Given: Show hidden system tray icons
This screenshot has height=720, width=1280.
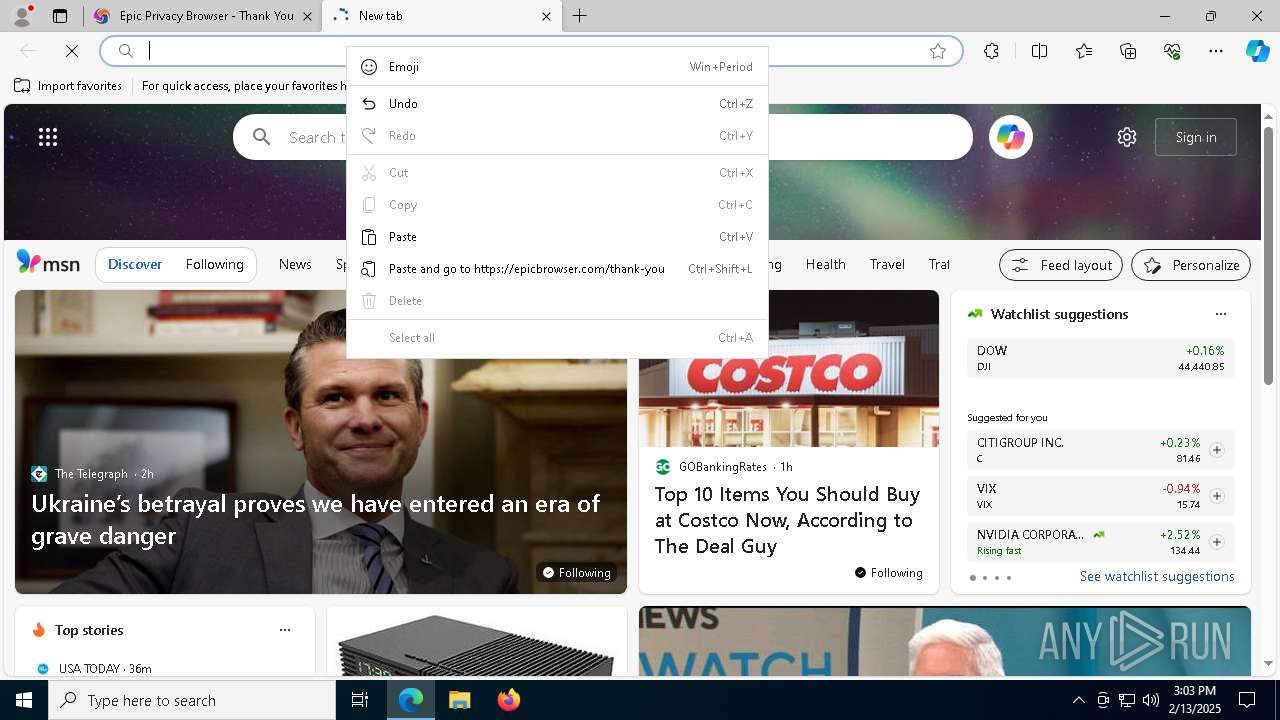Looking at the screenshot, I should point(1078,700).
